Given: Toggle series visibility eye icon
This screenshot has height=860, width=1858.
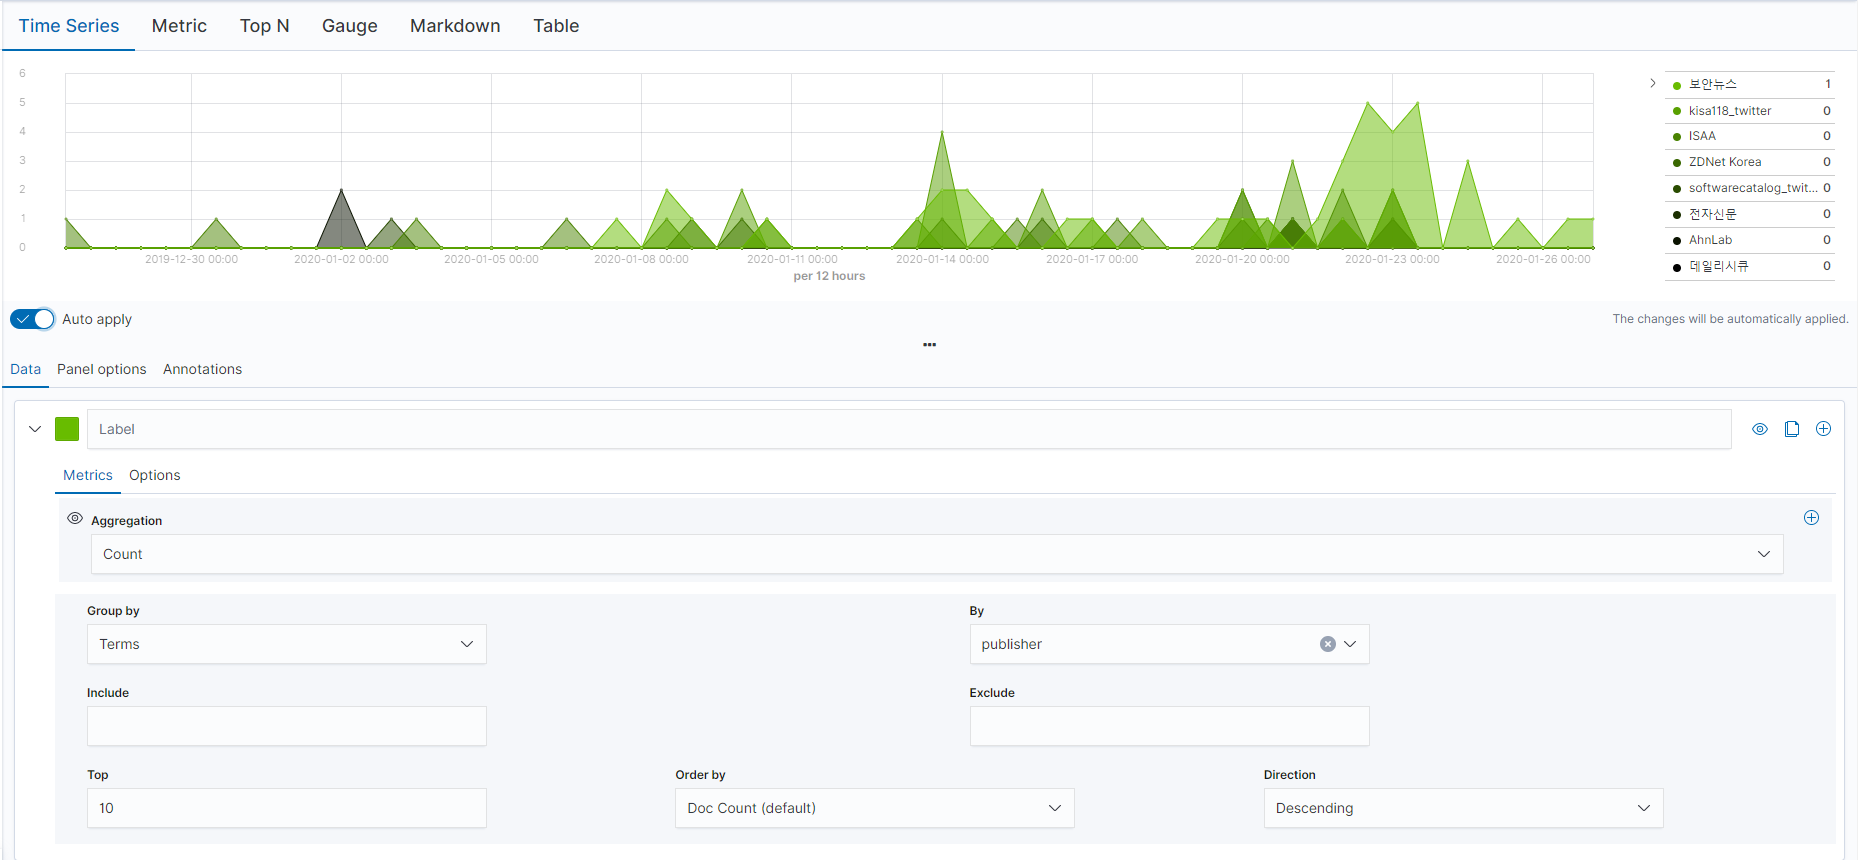Looking at the screenshot, I should point(1760,429).
